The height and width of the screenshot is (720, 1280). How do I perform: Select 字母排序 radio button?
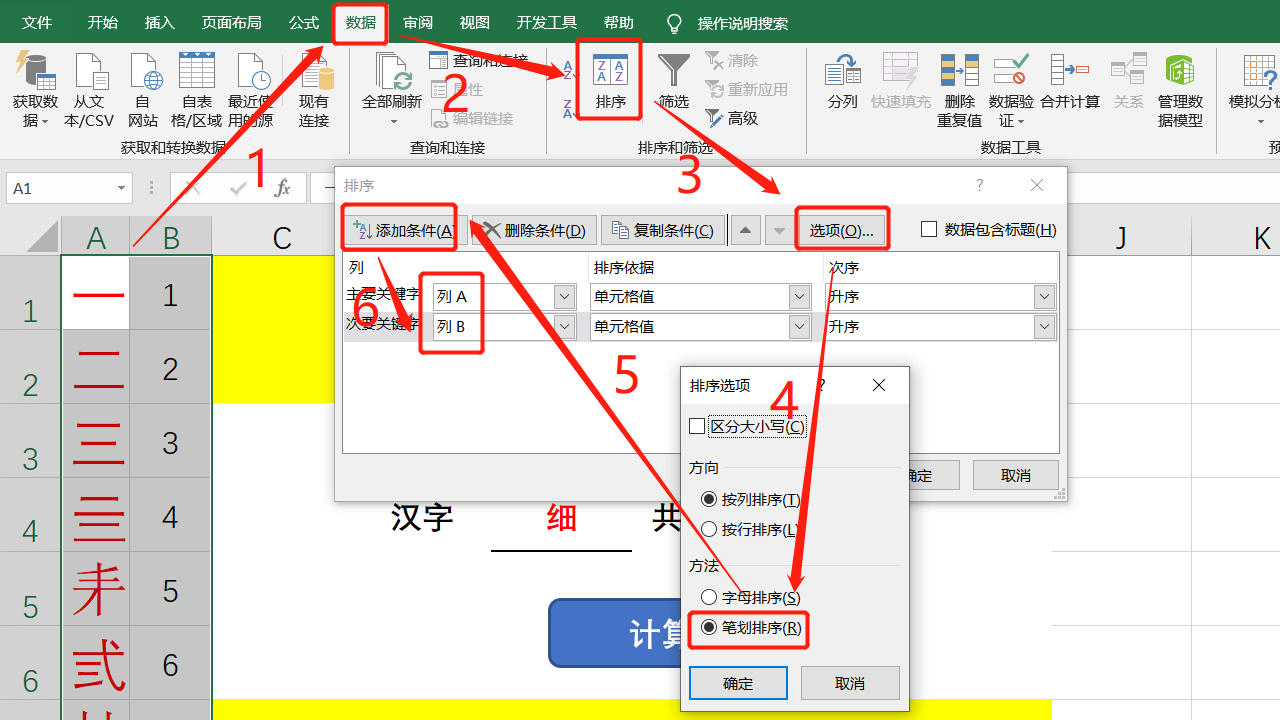[x=709, y=597]
